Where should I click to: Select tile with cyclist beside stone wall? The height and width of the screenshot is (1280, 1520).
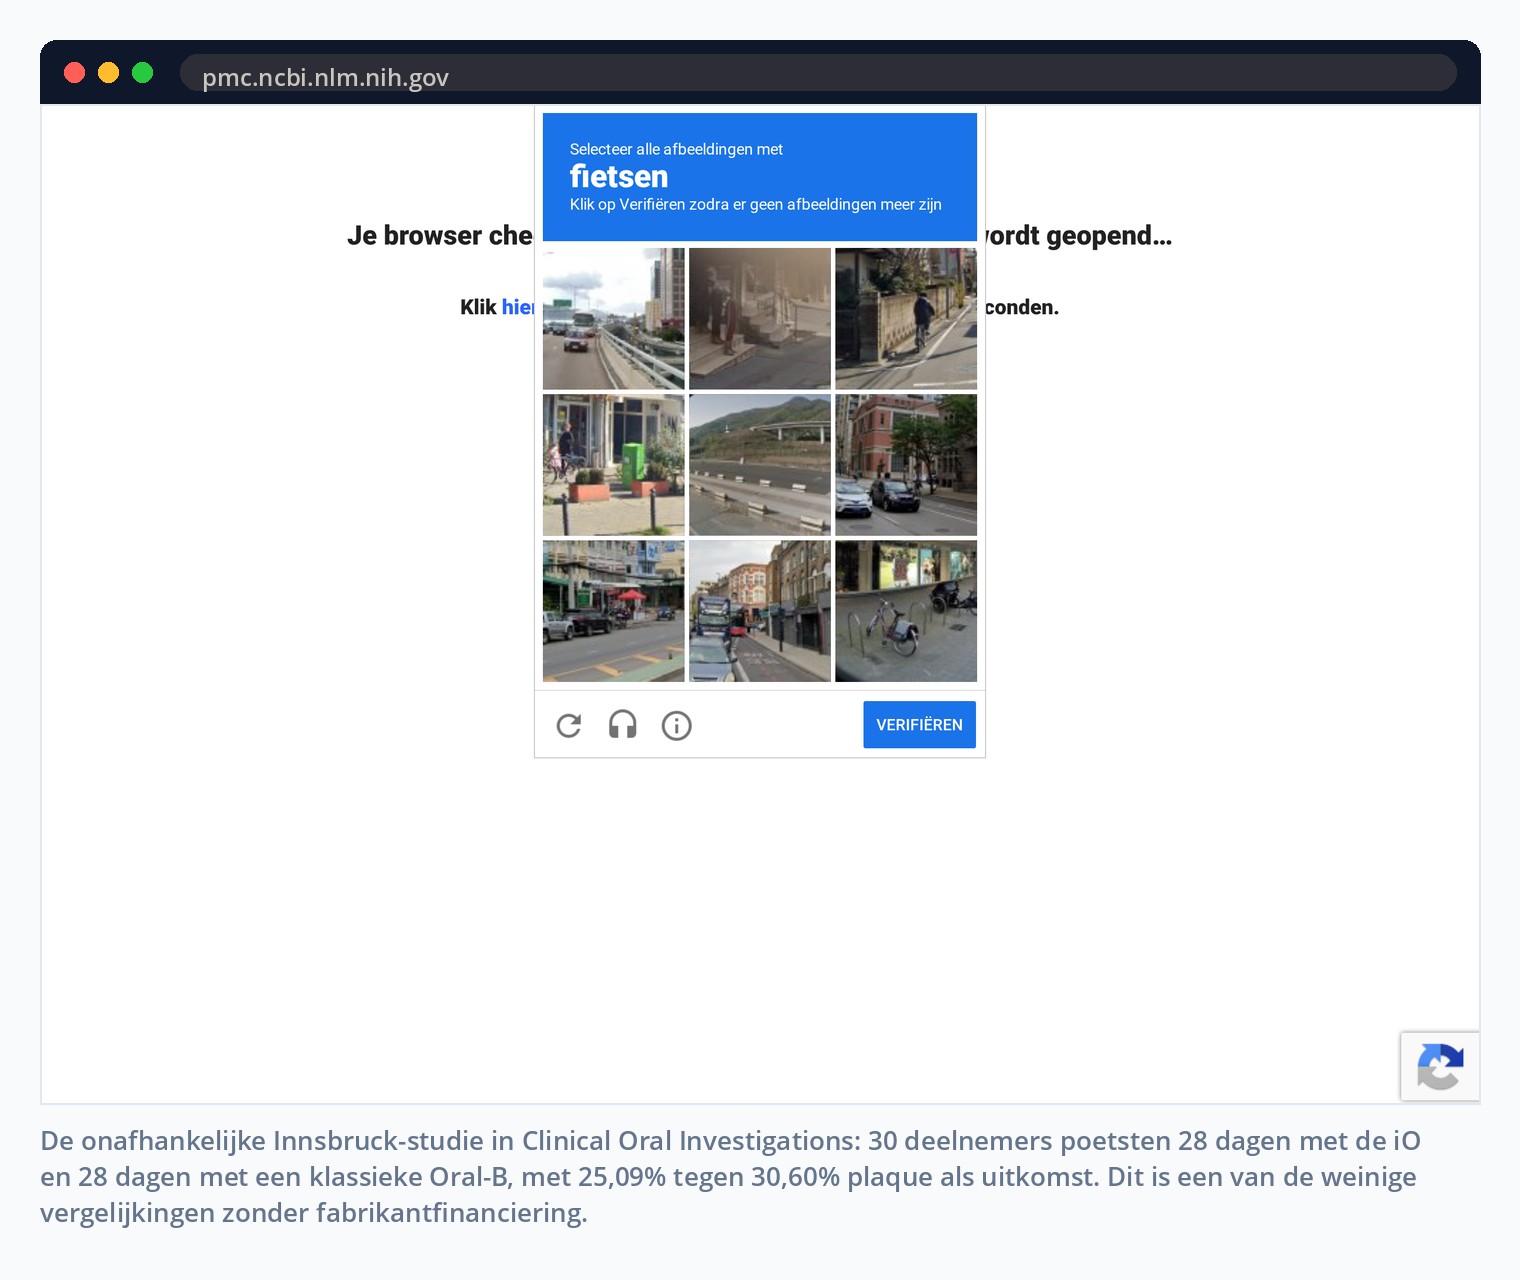pos(906,319)
